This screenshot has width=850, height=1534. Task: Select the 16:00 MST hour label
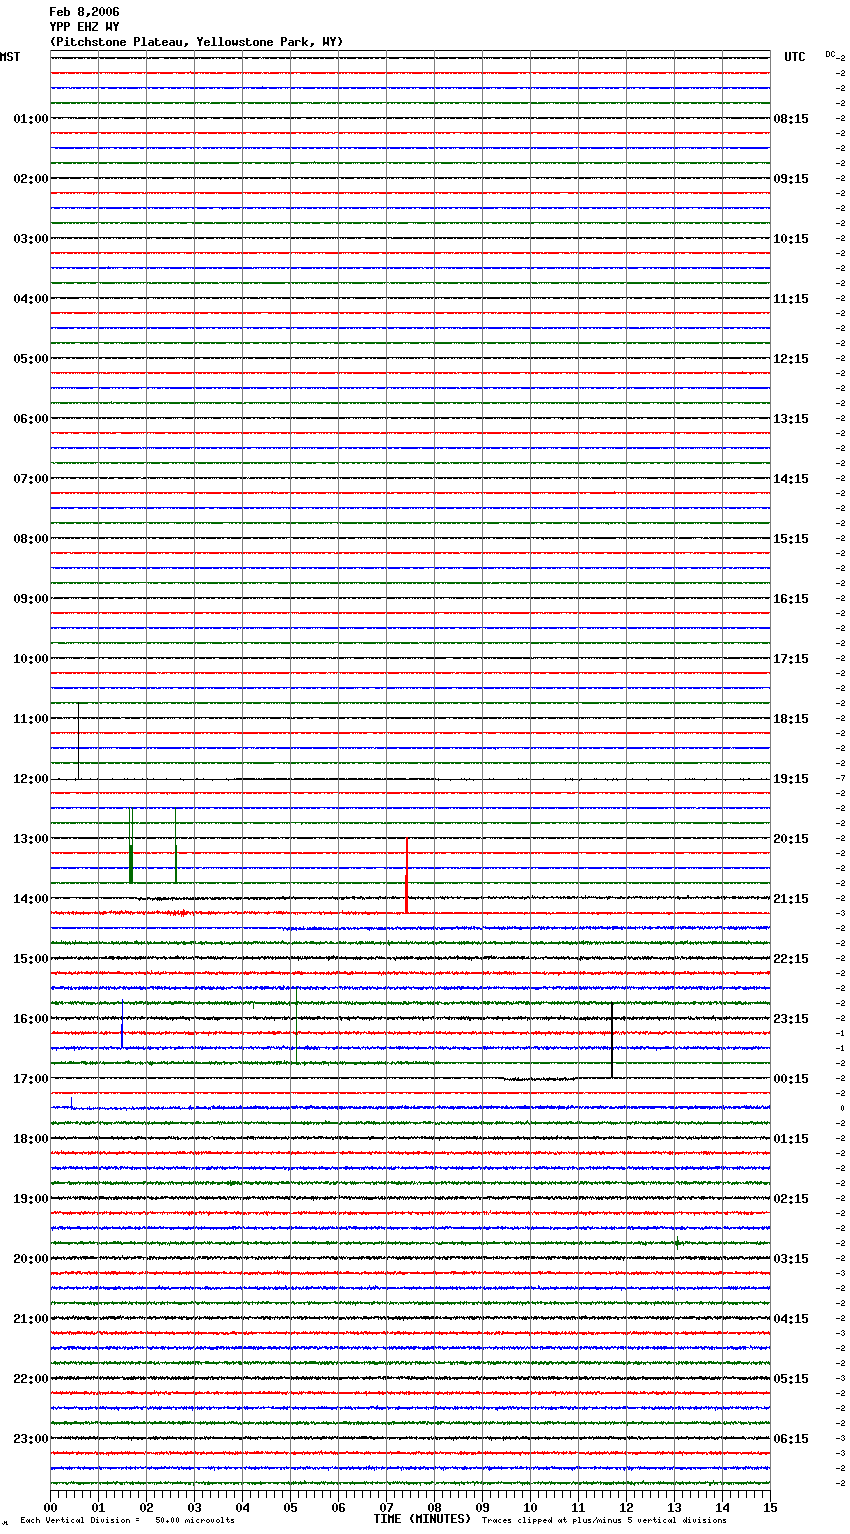[x=31, y=1019]
